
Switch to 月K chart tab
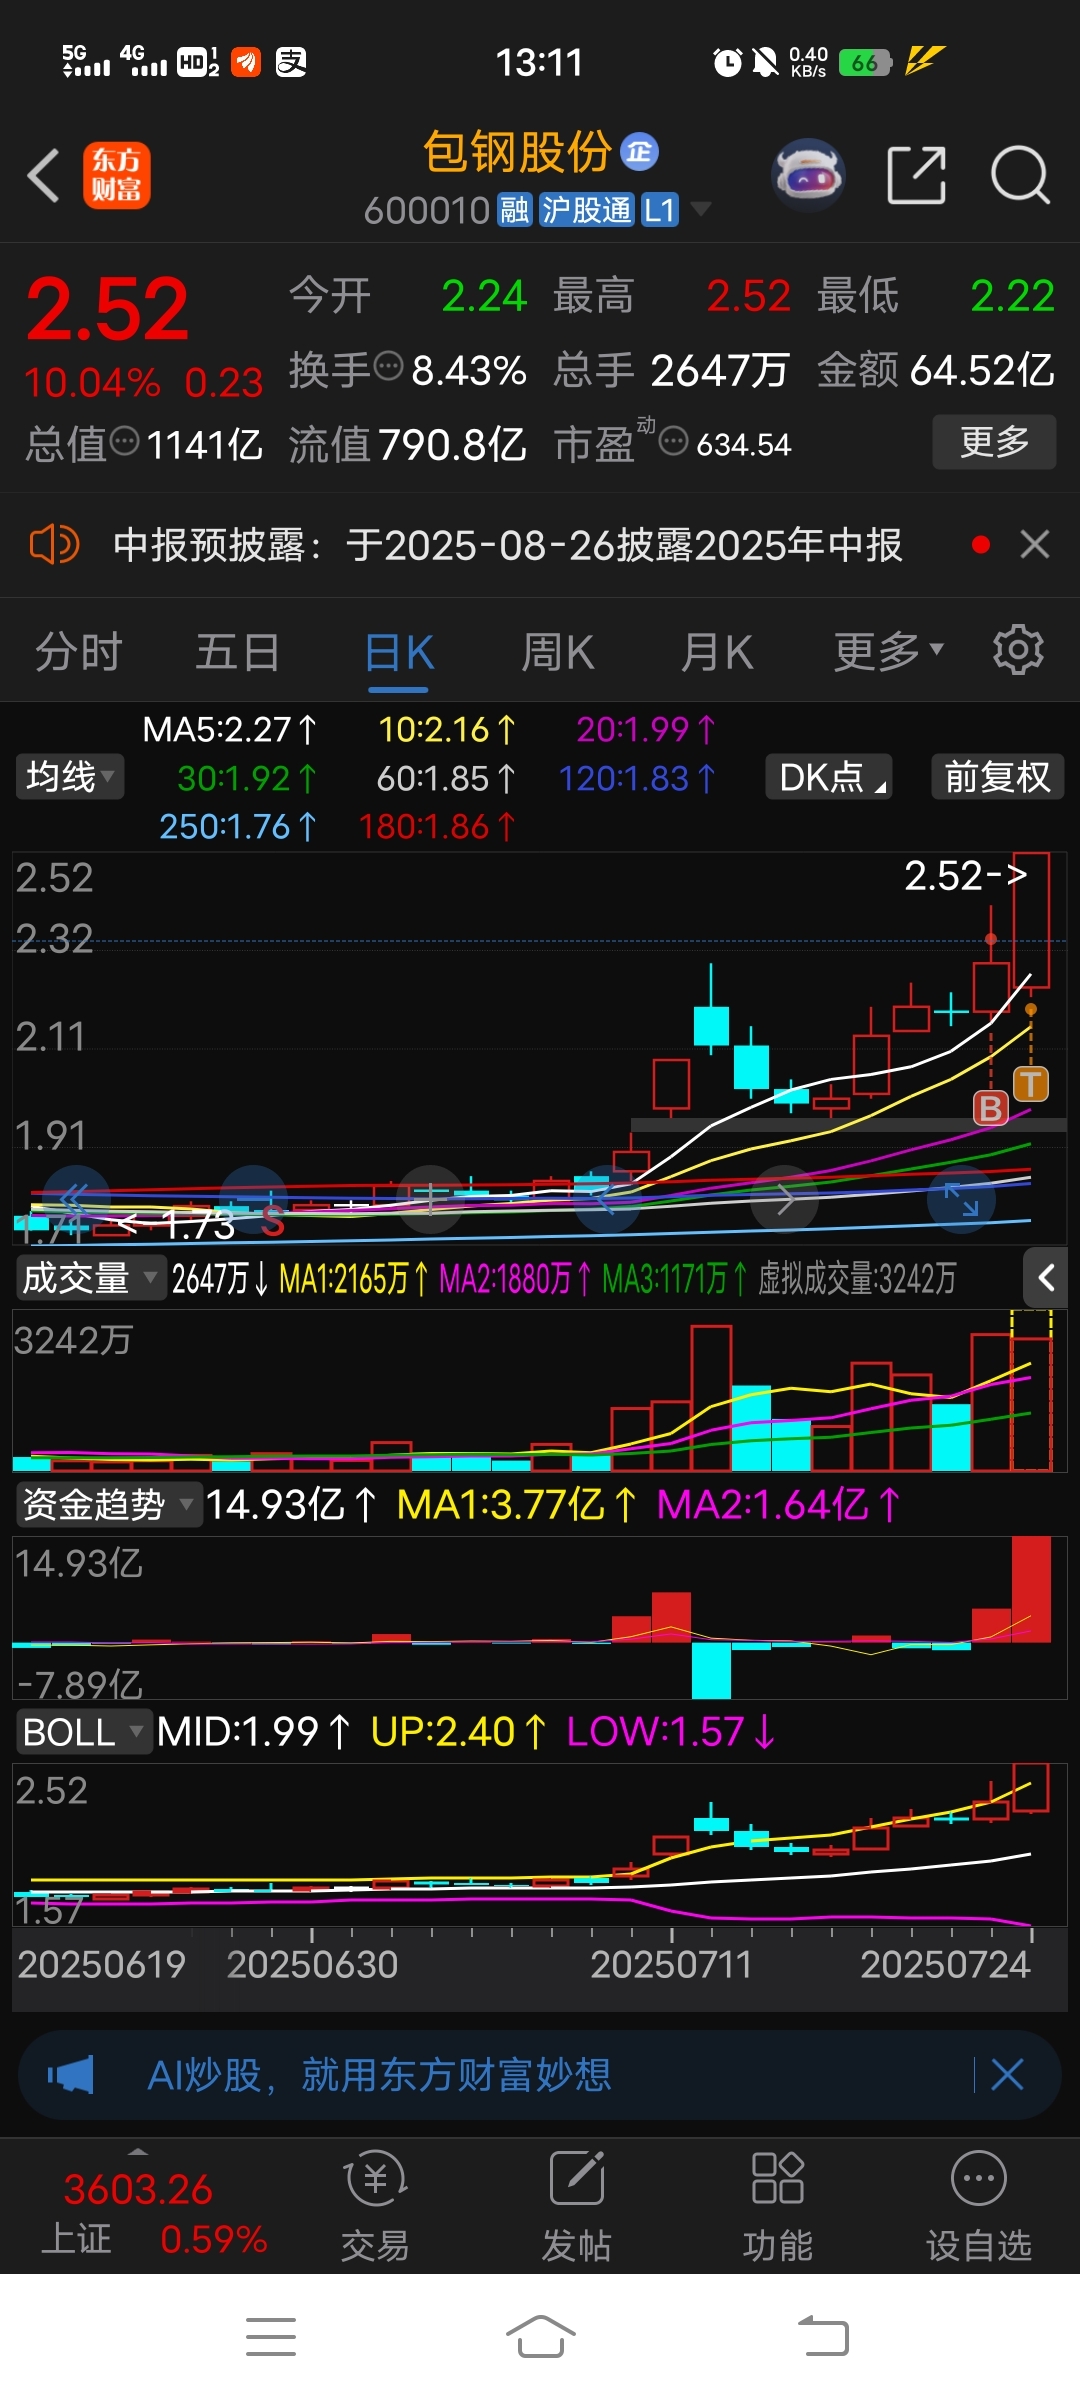pos(717,652)
